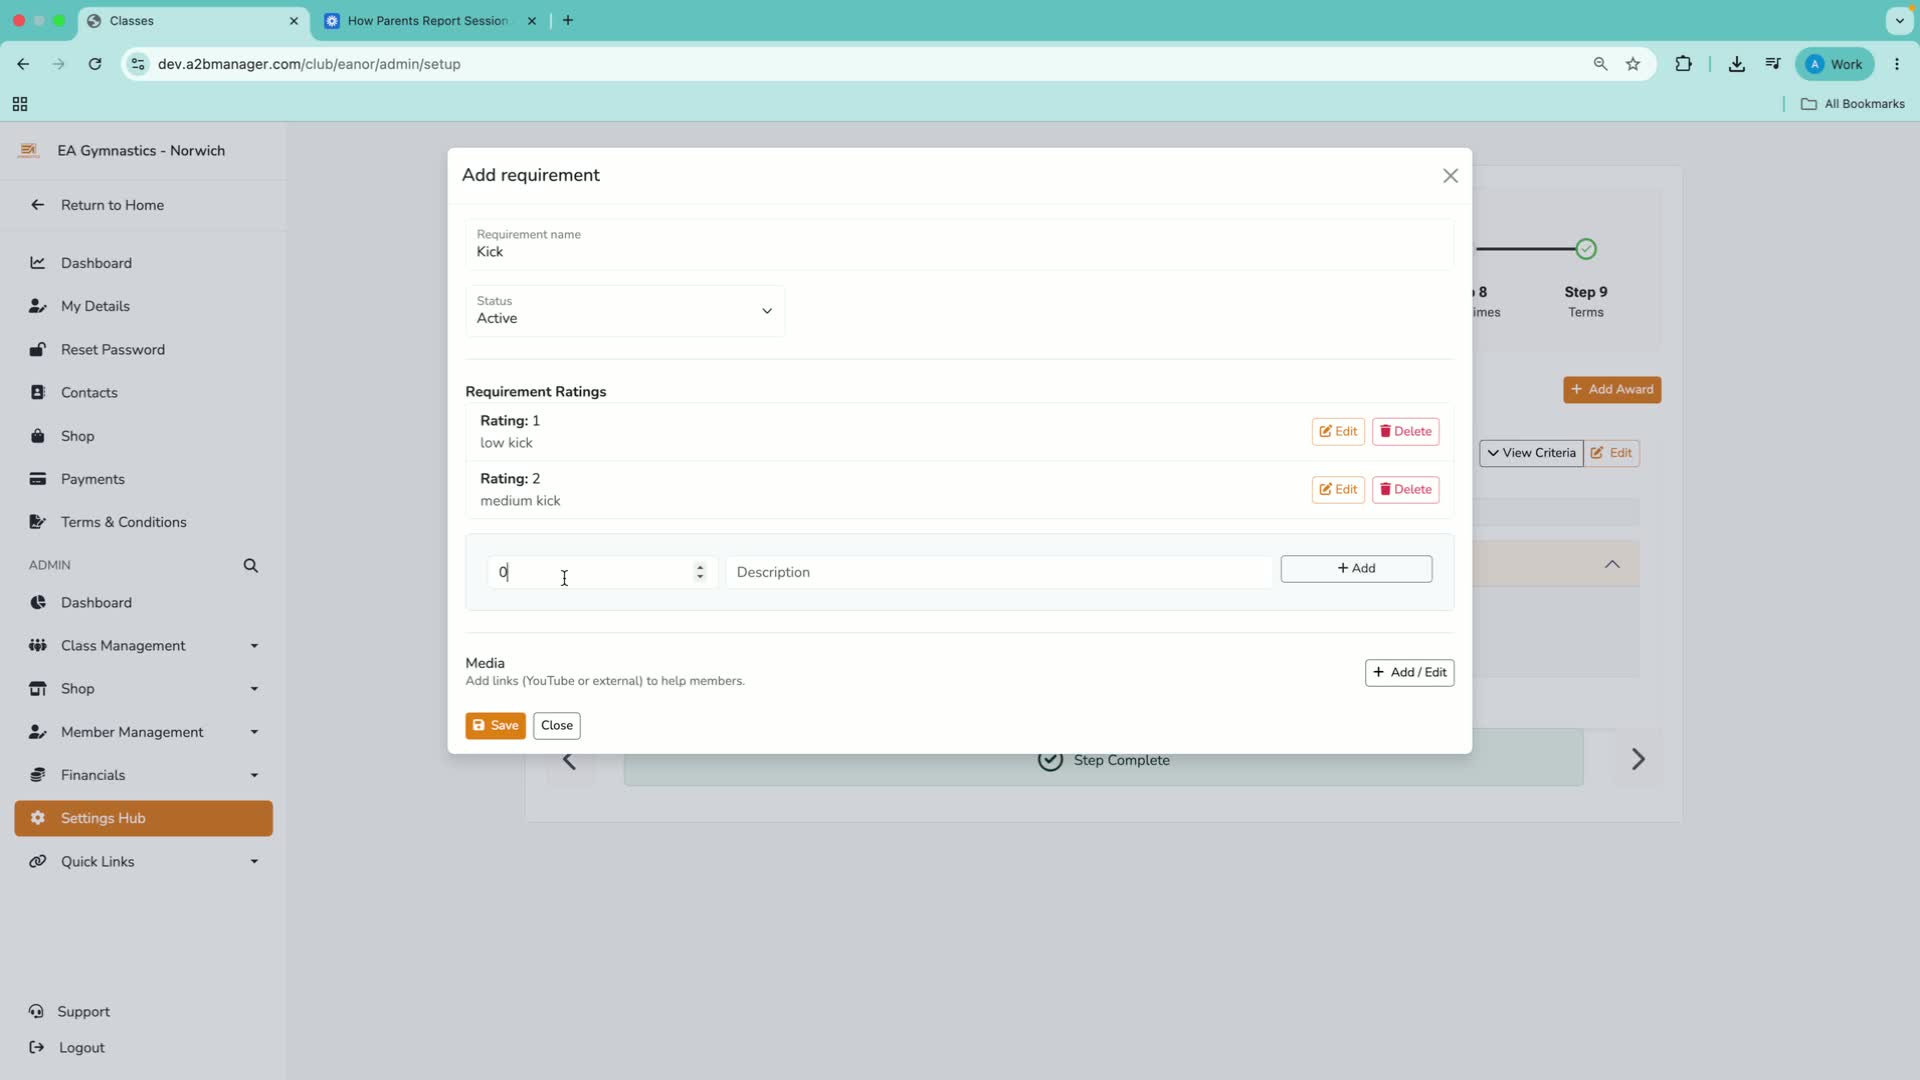Click Logout in the sidebar
Screen dimensions: 1920x1080
(x=82, y=1048)
